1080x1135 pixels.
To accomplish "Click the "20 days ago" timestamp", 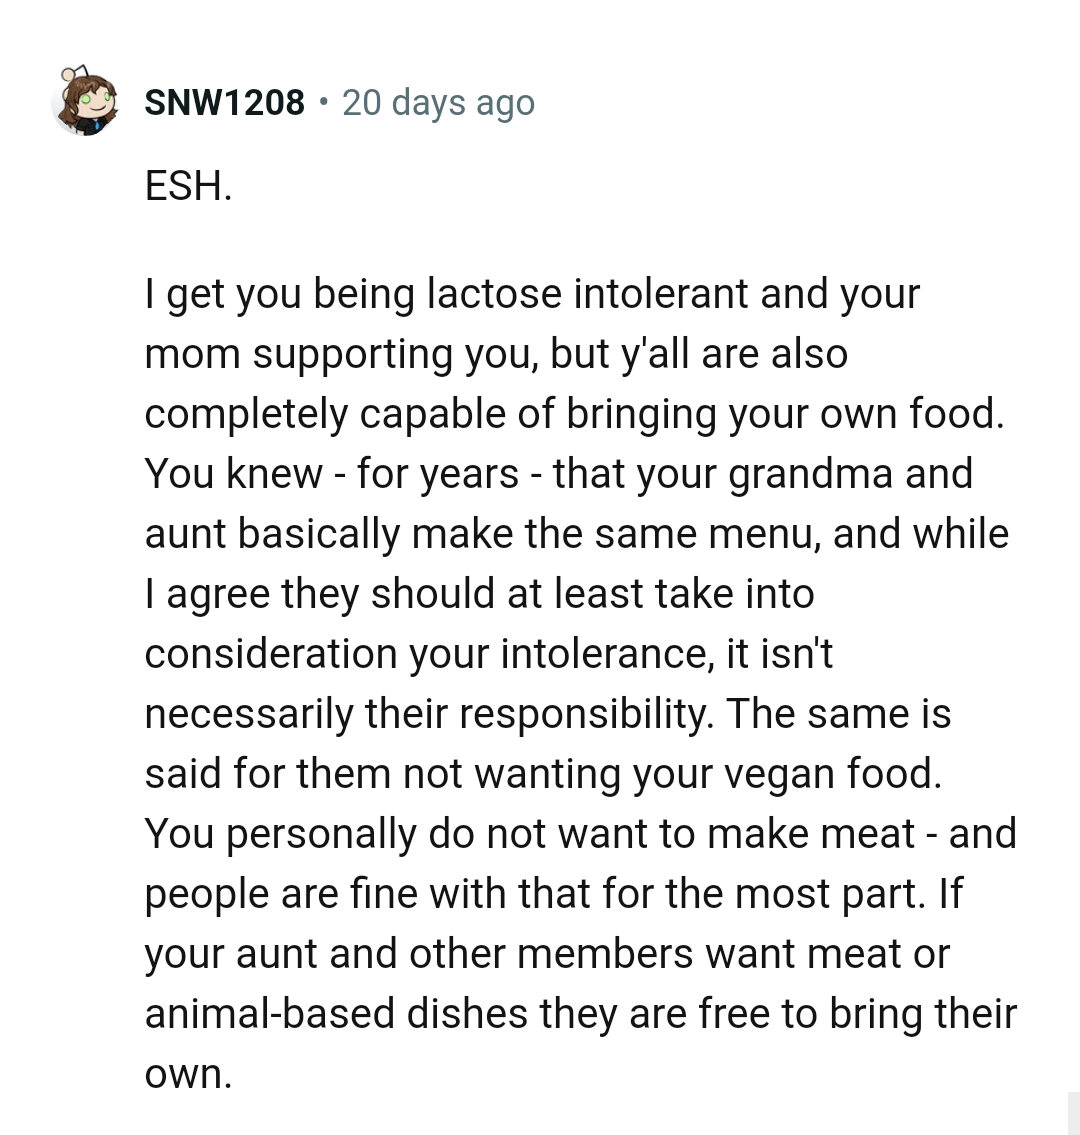I will coord(438,102).
